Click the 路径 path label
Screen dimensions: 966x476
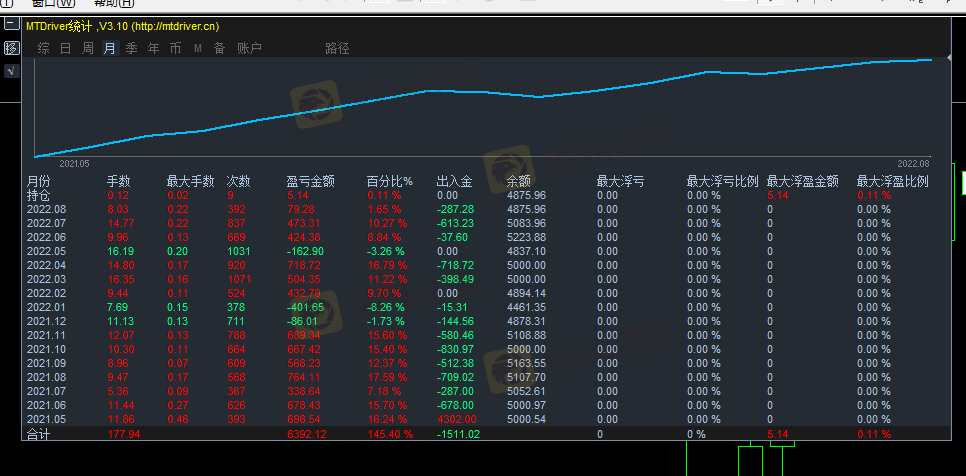coord(337,48)
